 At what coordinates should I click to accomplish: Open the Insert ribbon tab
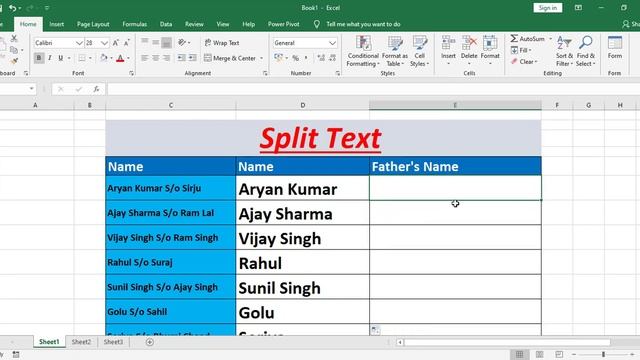[x=56, y=24]
